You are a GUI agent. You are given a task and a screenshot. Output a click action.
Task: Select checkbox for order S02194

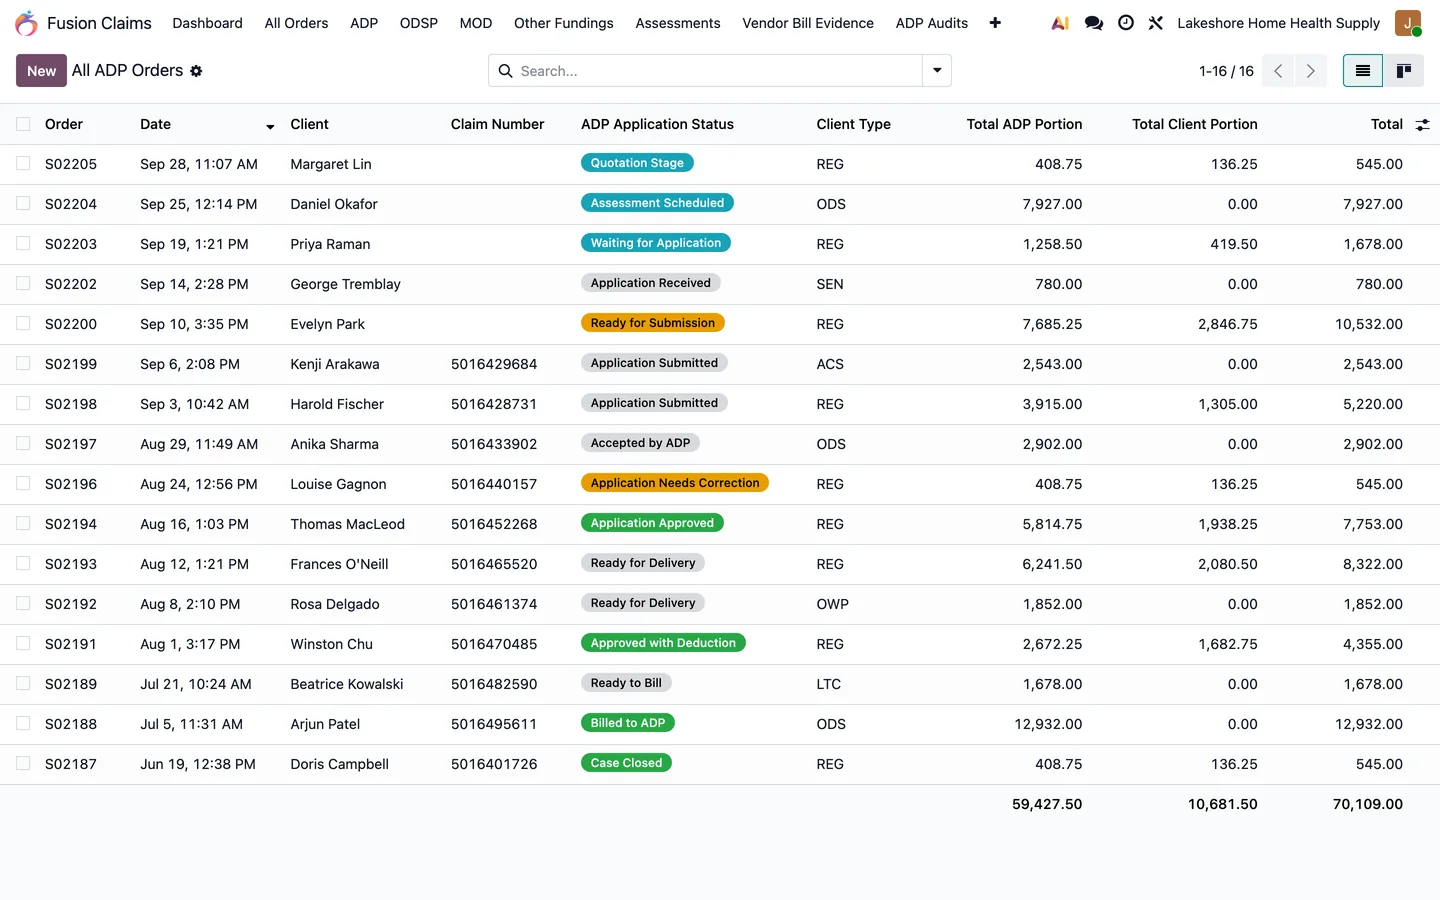23,524
